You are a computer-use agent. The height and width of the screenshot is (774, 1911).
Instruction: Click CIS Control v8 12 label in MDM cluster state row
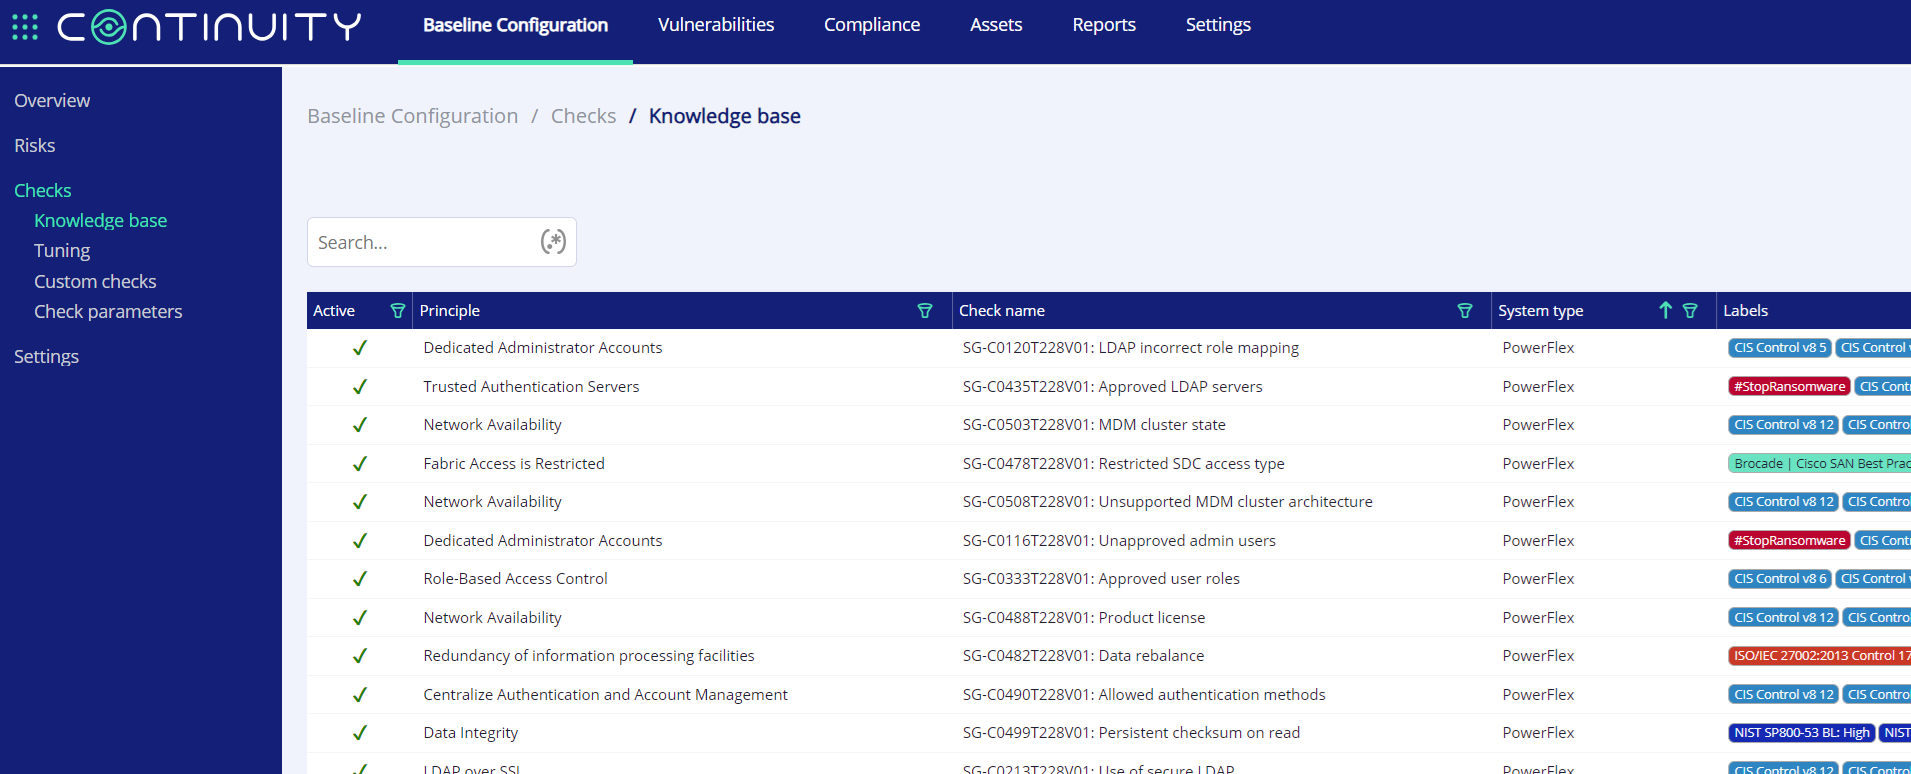(1784, 425)
